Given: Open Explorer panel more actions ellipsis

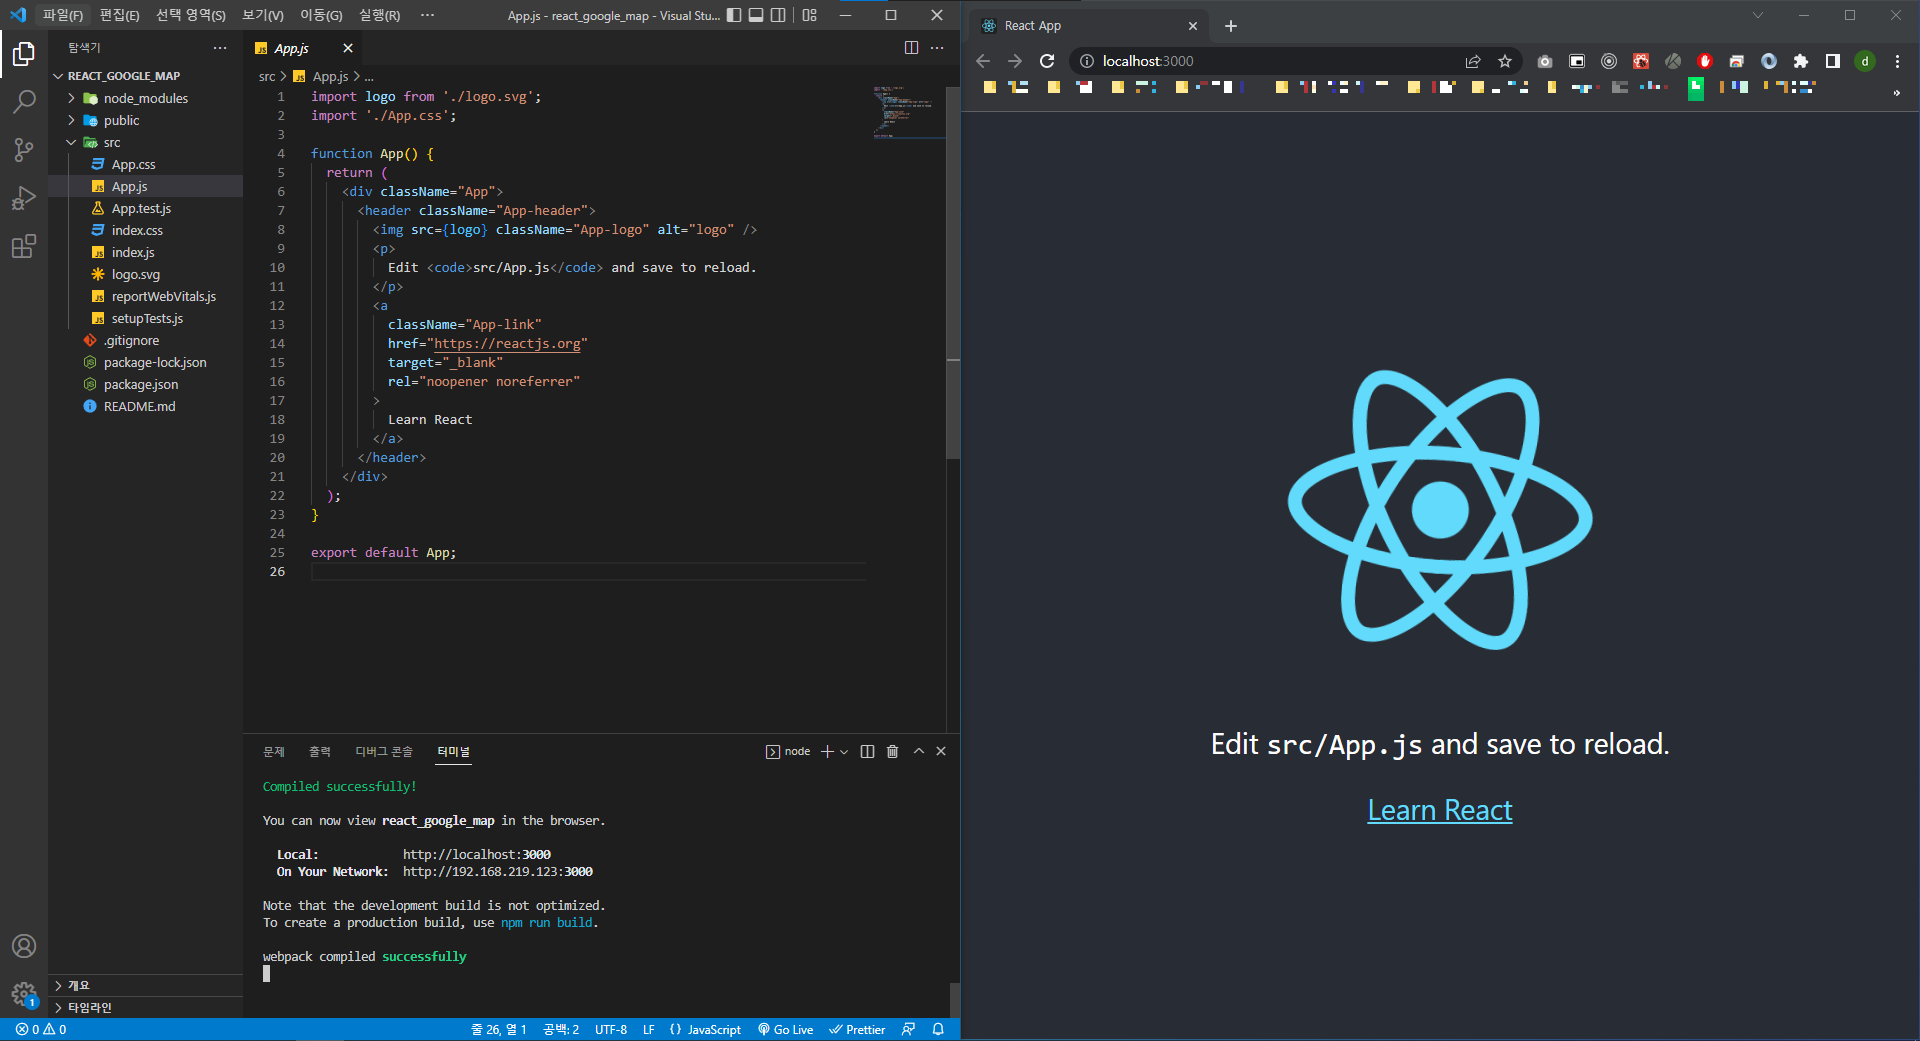Looking at the screenshot, I should (x=220, y=48).
